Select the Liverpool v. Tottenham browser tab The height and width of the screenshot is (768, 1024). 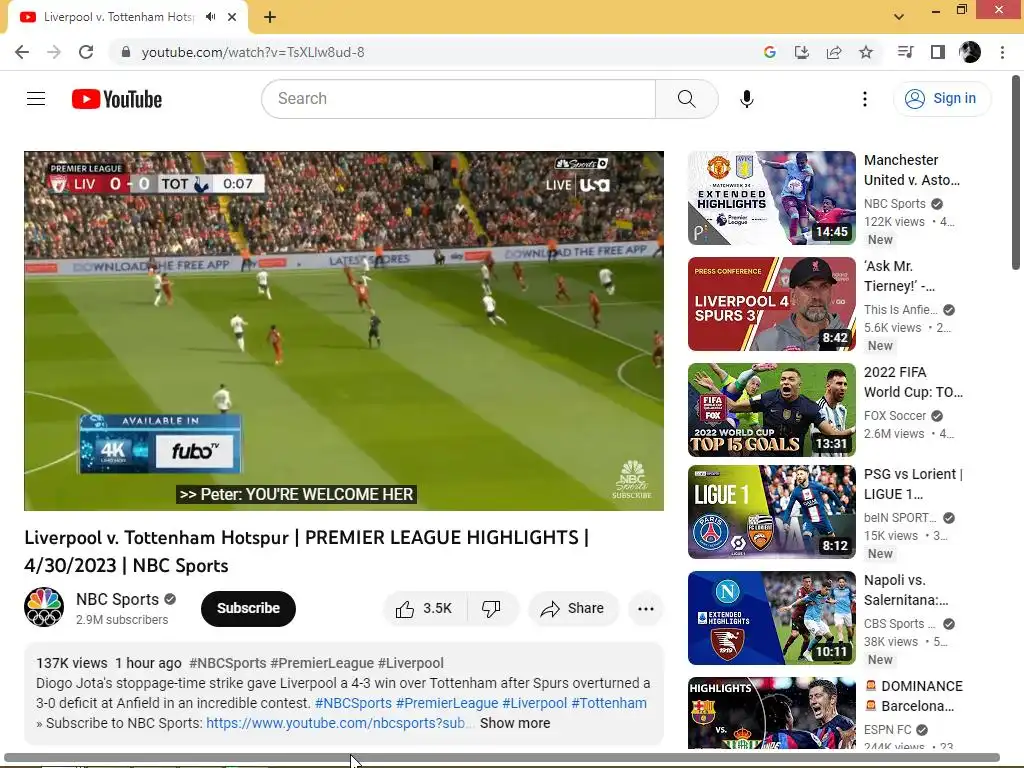click(128, 17)
